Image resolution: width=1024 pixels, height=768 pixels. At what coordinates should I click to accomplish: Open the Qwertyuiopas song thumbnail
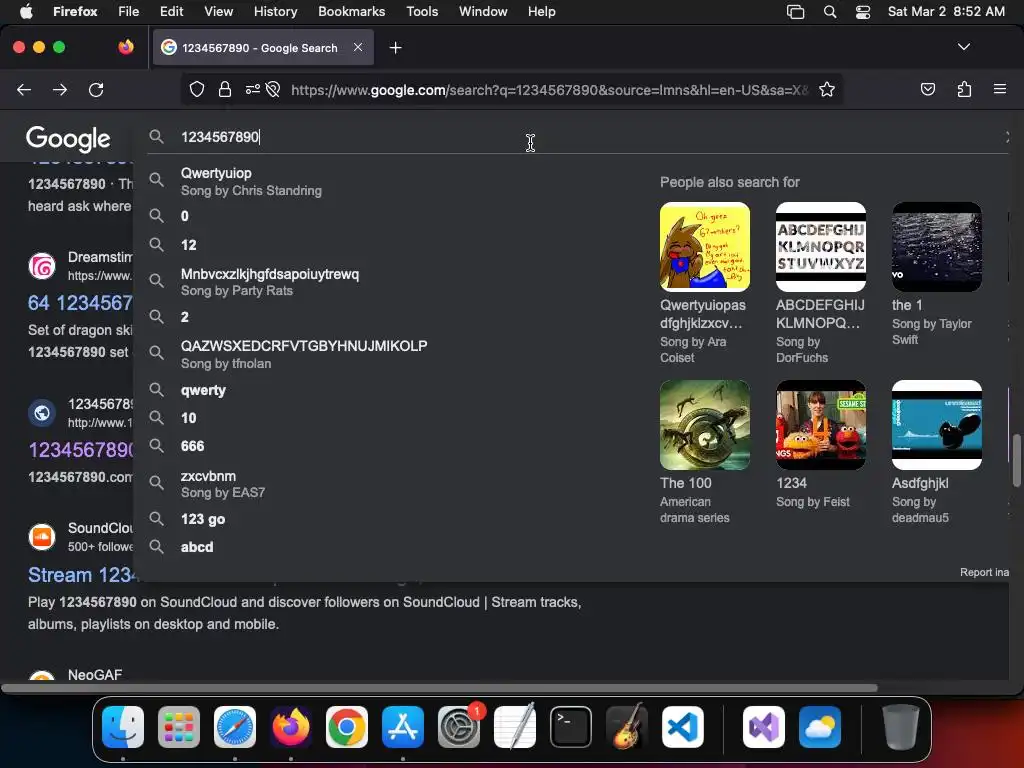pyautogui.click(x=705, y=247)
